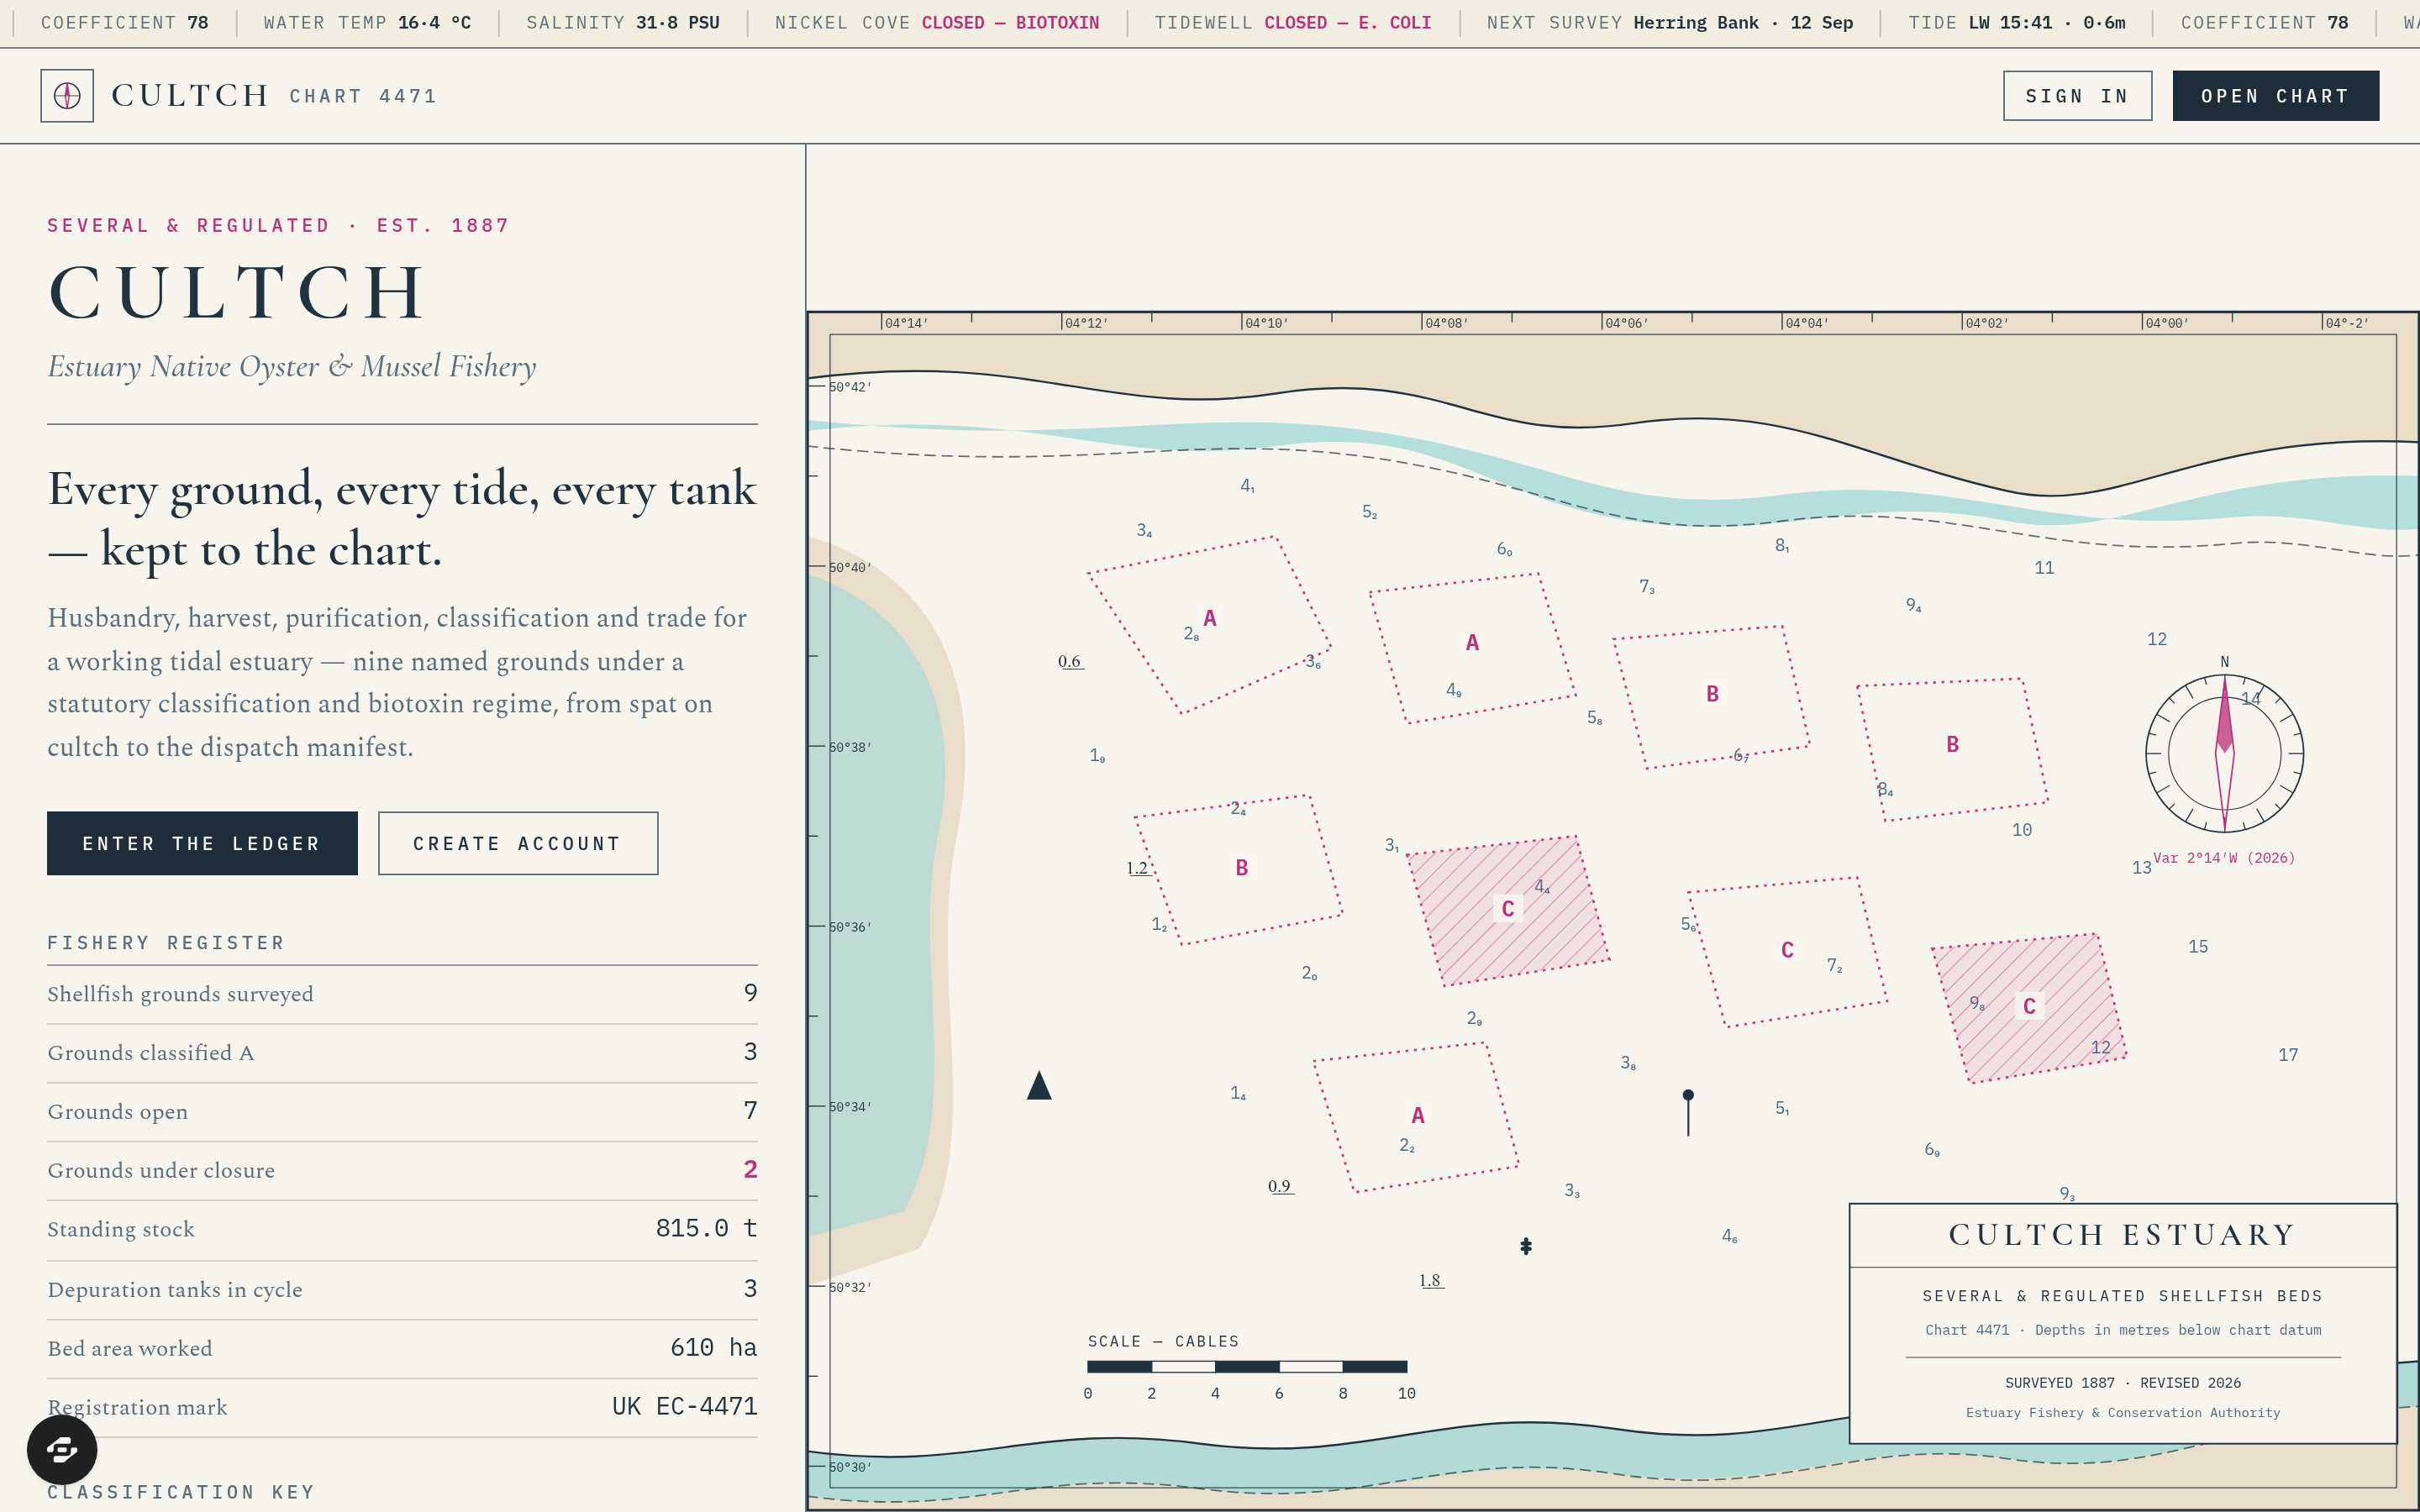Viewport: 2420px width, 1512px height.
Task: Select unhatched bed C containing sounding 7₂
Action: (1787, 952)
